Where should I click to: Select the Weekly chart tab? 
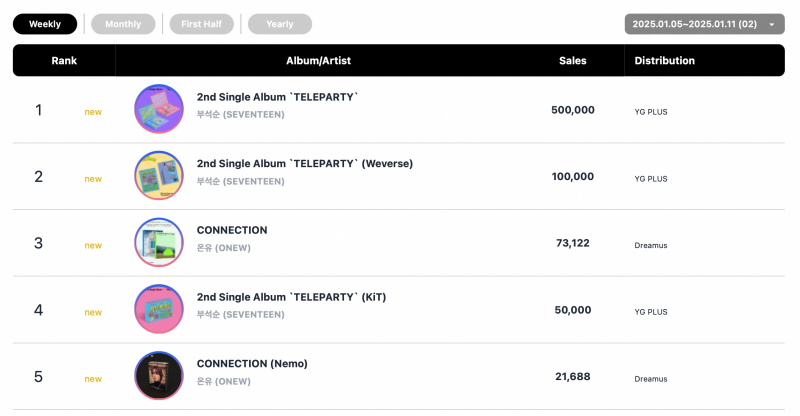45,24
